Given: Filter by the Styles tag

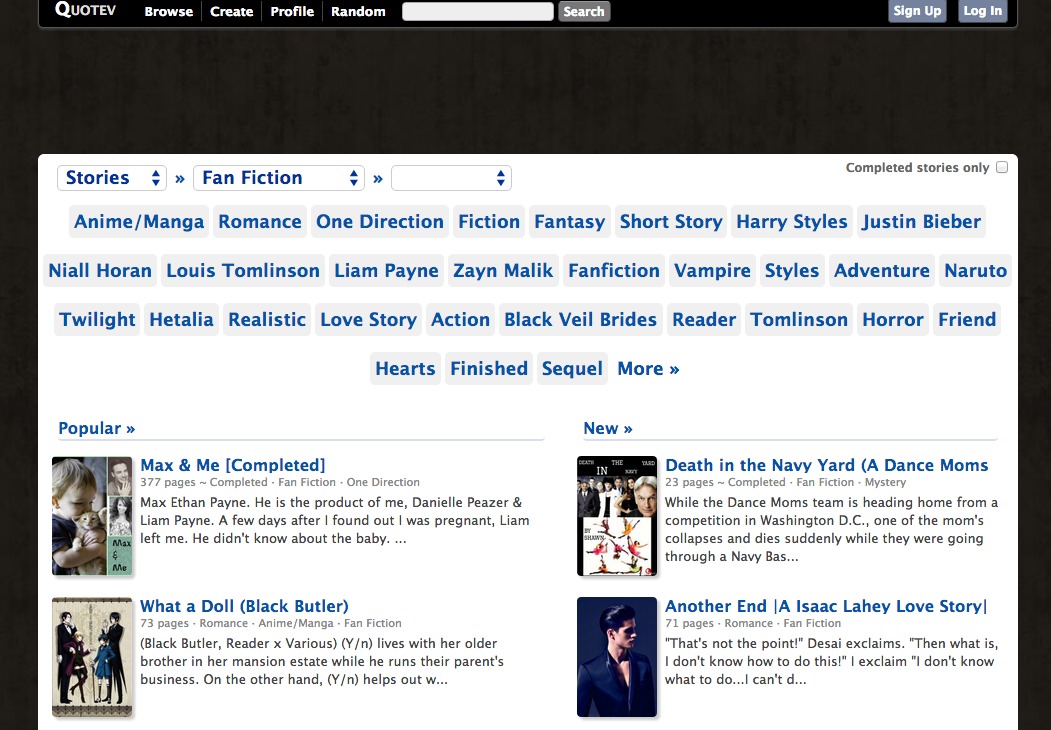Looking at the screenshot, I should [x=792, y=270].
